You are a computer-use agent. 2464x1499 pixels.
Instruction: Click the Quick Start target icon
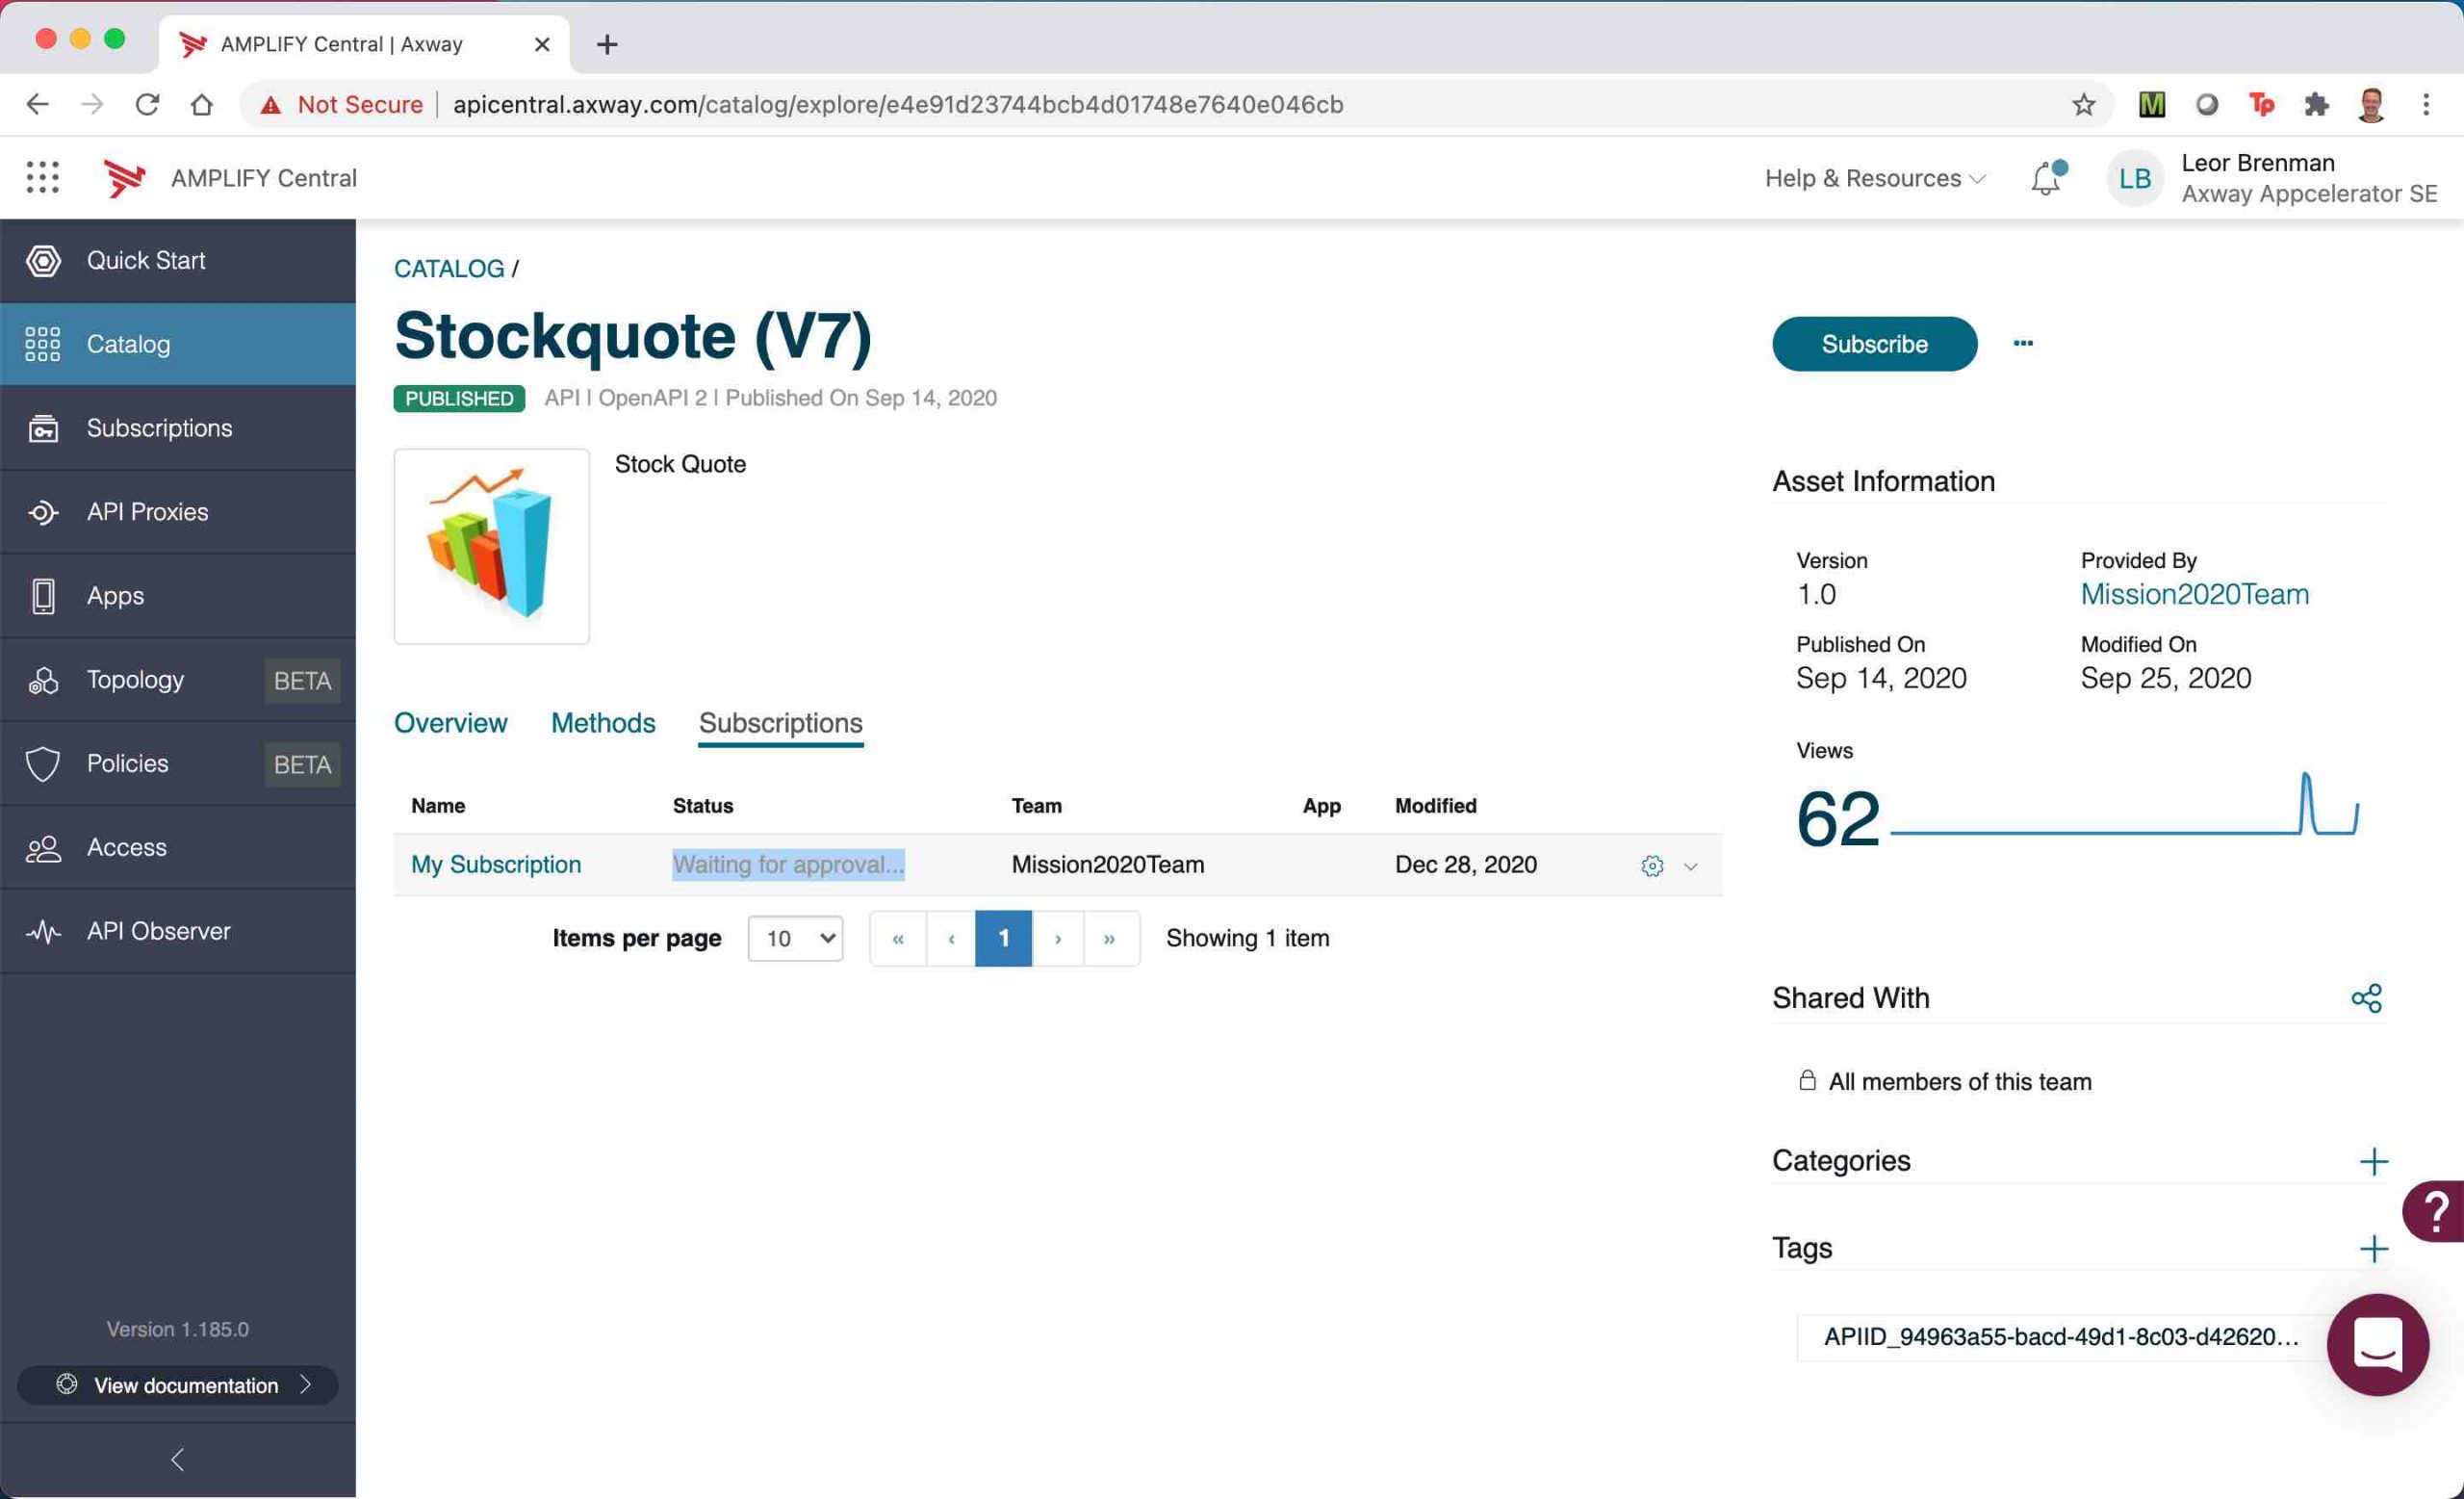tap(43, 261)
